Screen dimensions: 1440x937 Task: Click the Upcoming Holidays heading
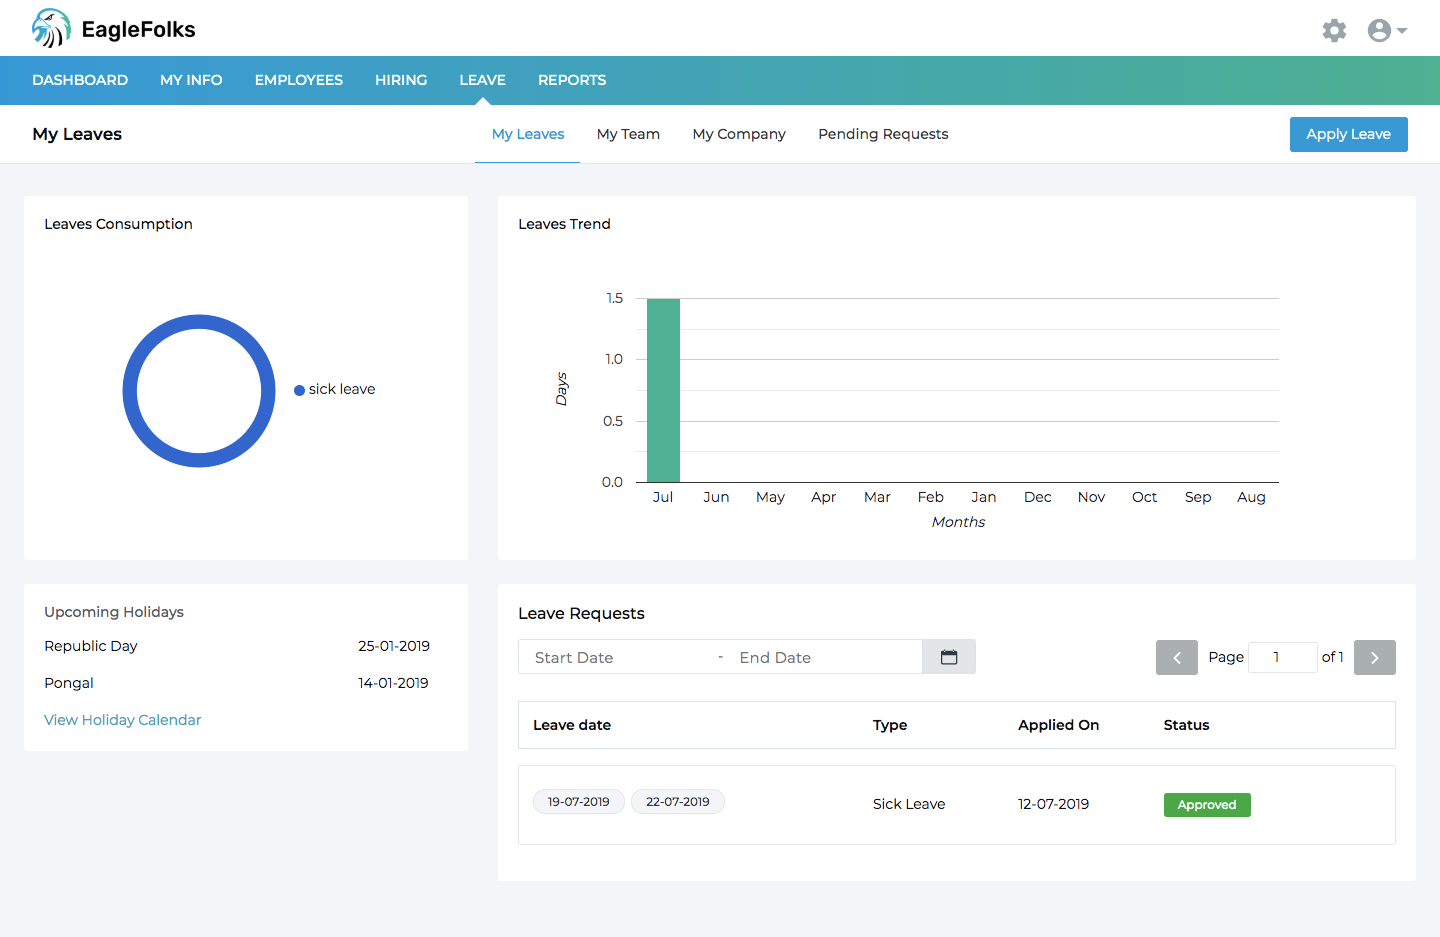pyautogui.click(x=114, y=612)
